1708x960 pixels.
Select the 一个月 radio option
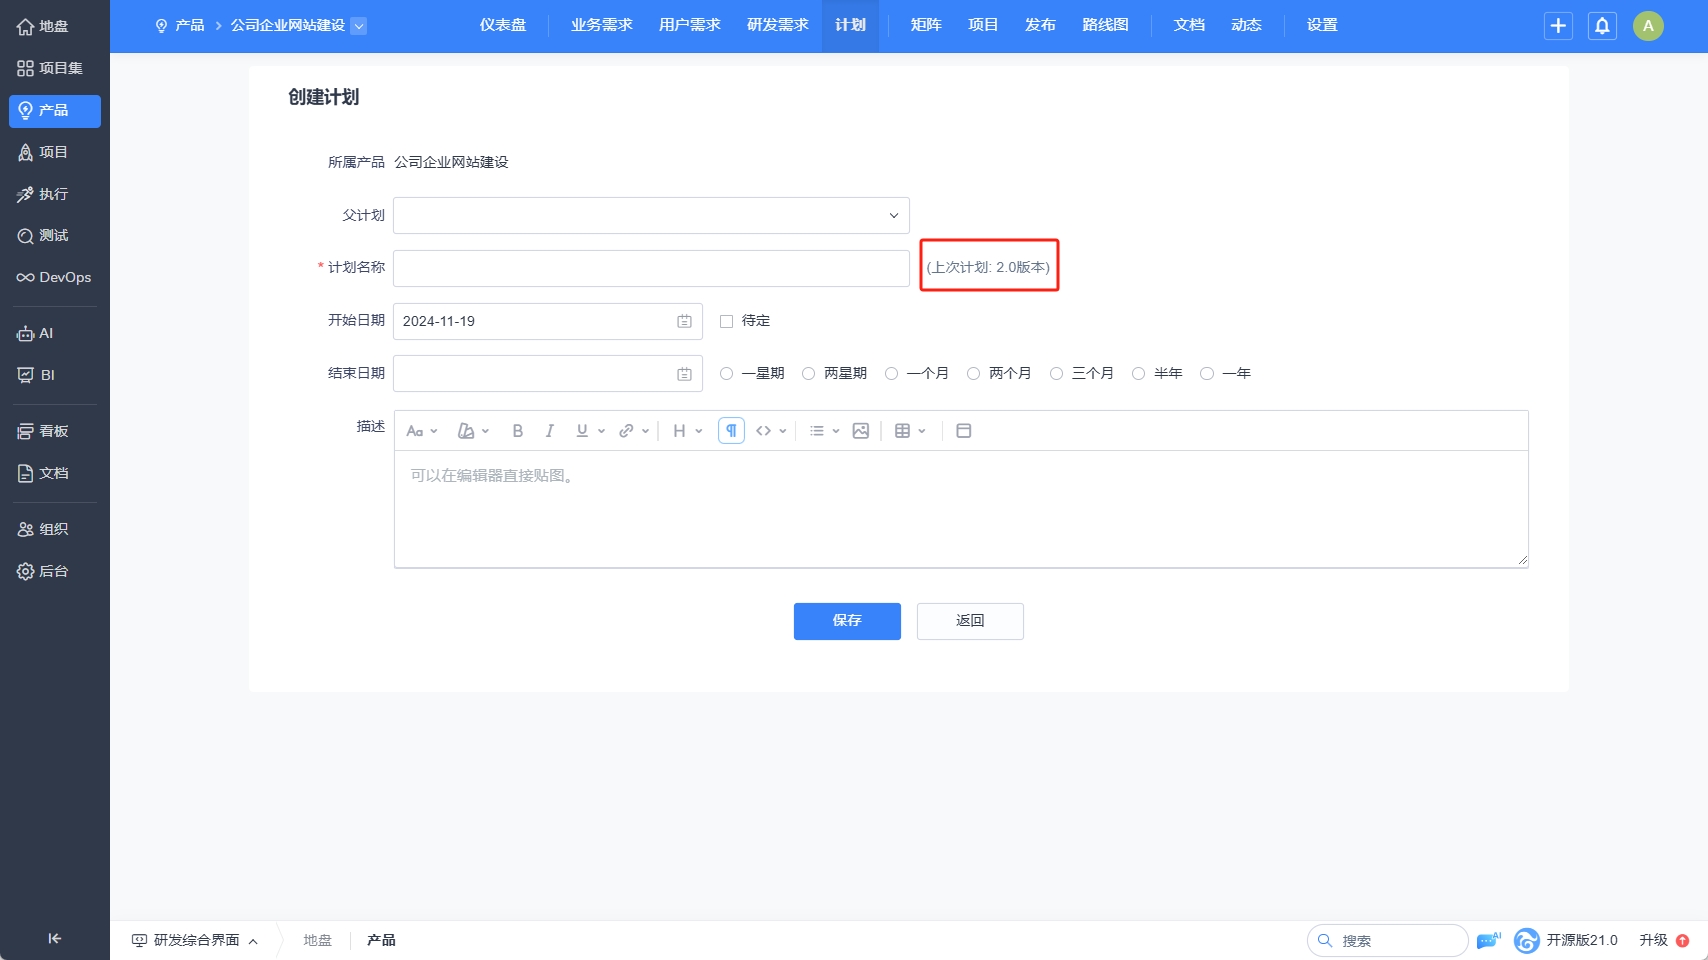tap(891, 373)
